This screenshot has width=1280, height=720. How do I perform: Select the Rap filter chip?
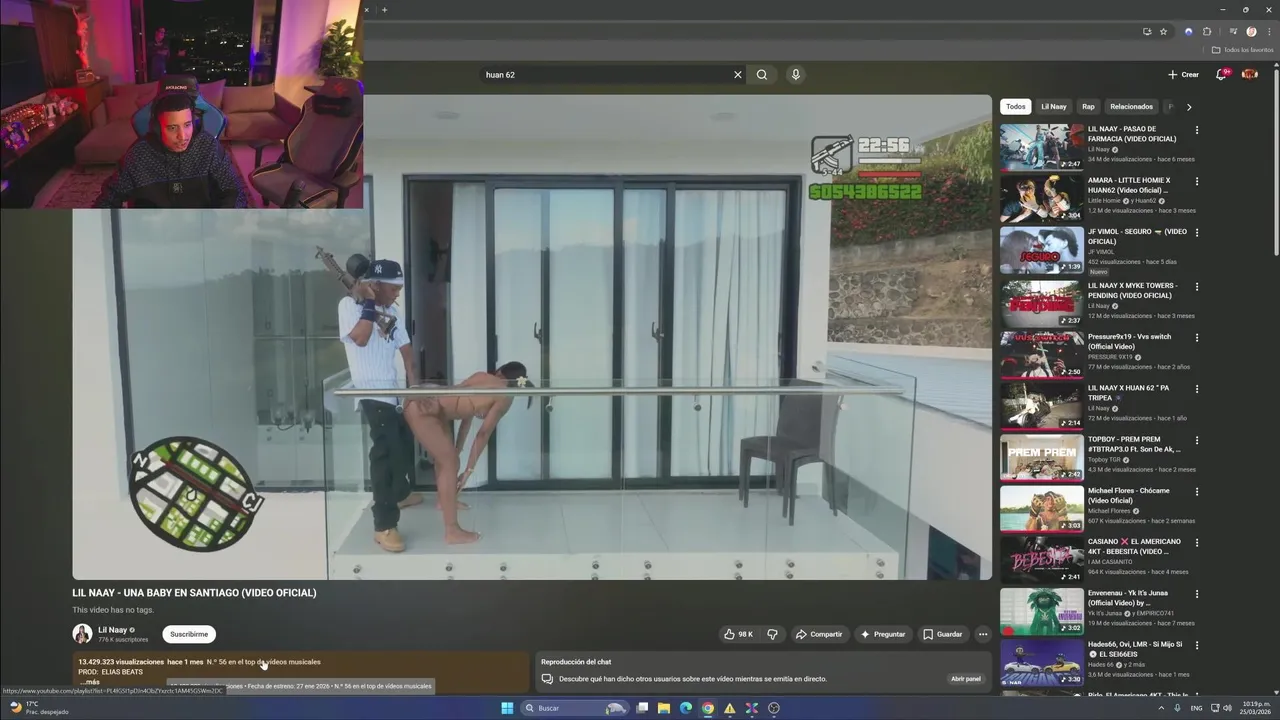(1088, 106)
